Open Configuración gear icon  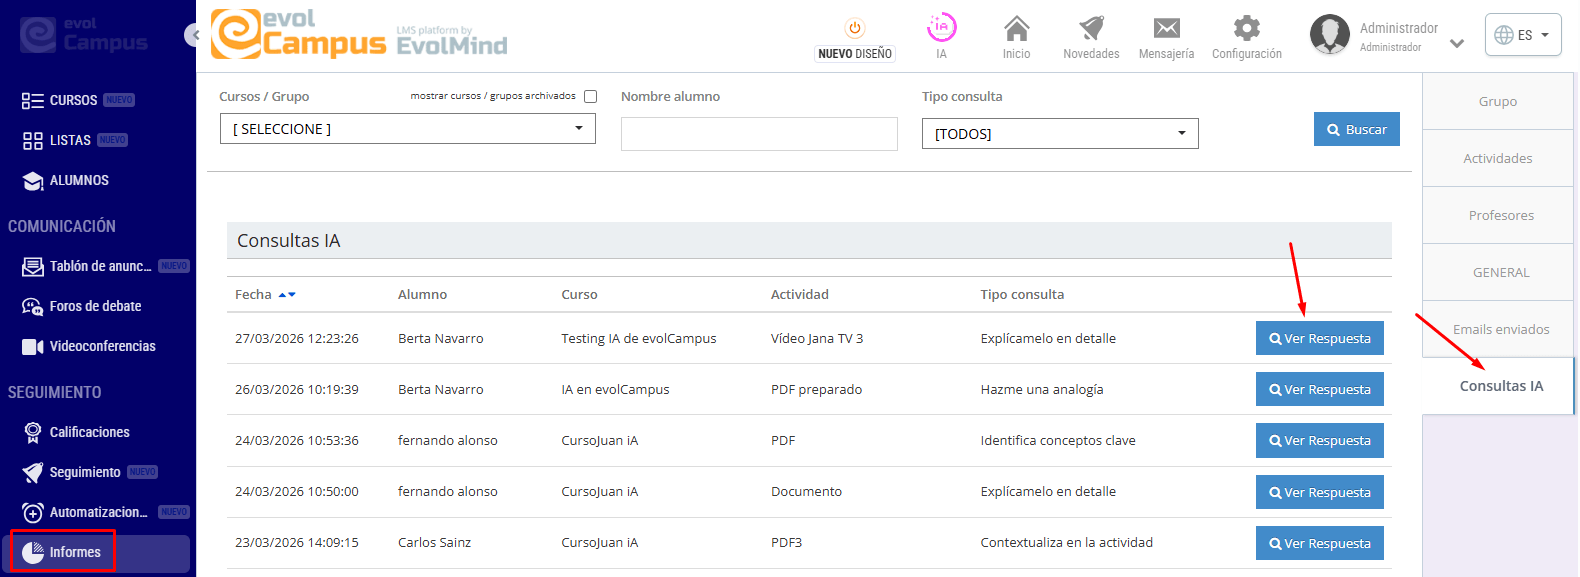pos(1247,28)
